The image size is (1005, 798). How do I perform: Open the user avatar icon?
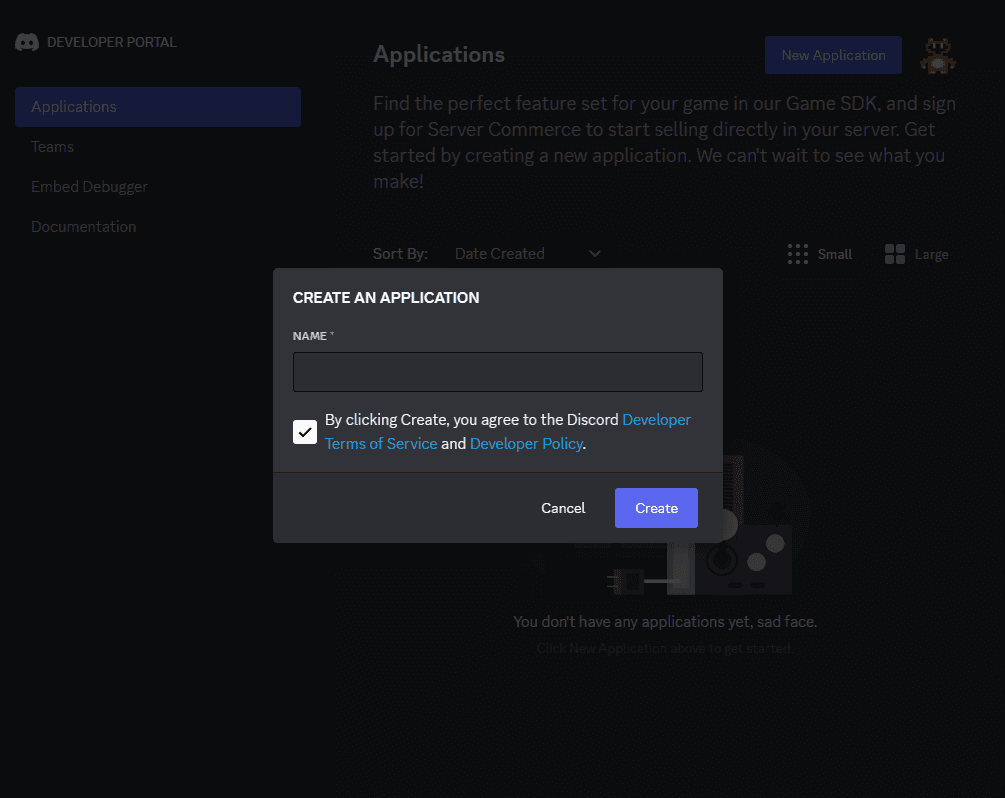938,56
